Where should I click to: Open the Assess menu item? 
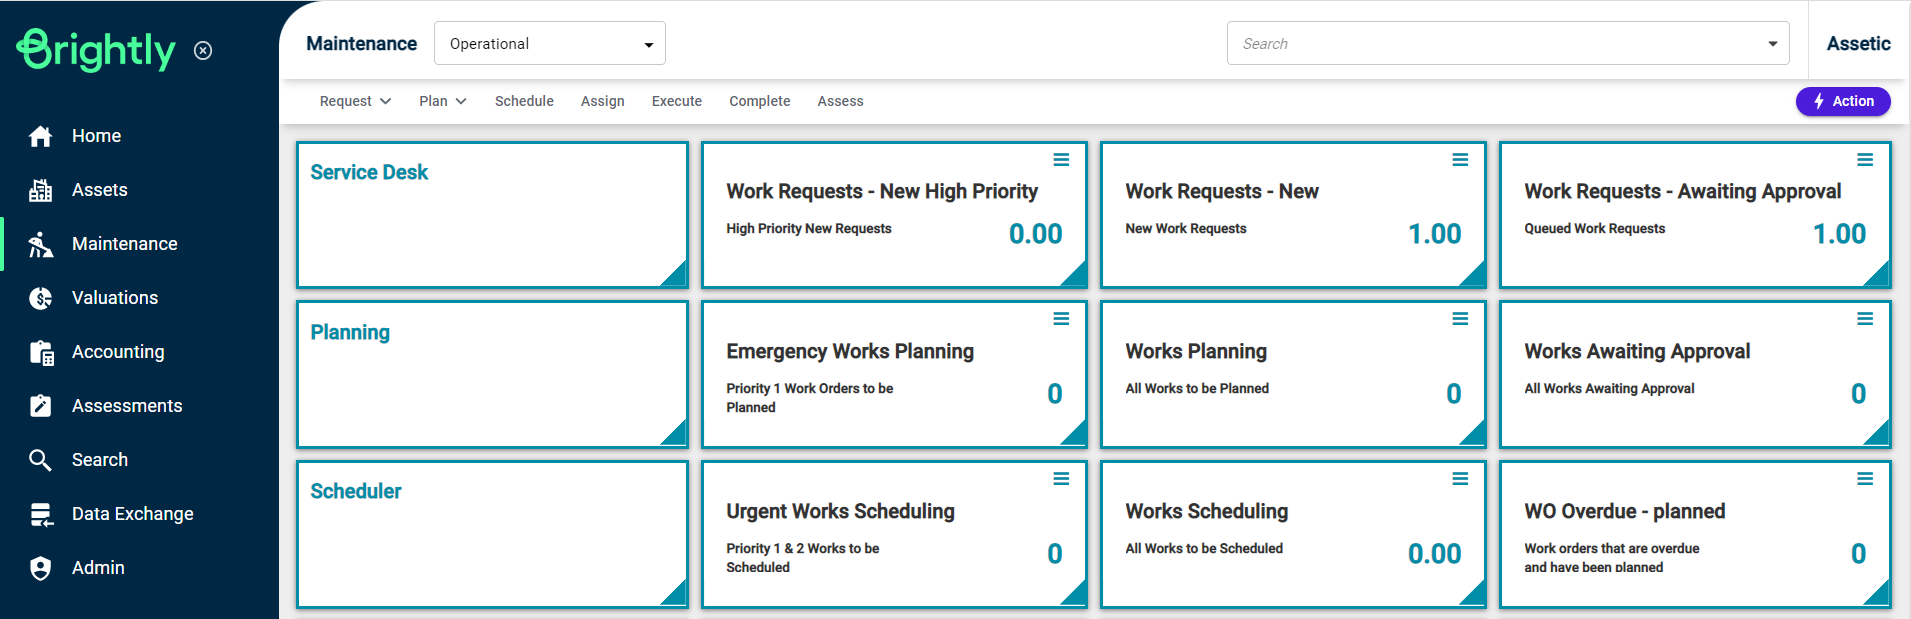[841, 101]
